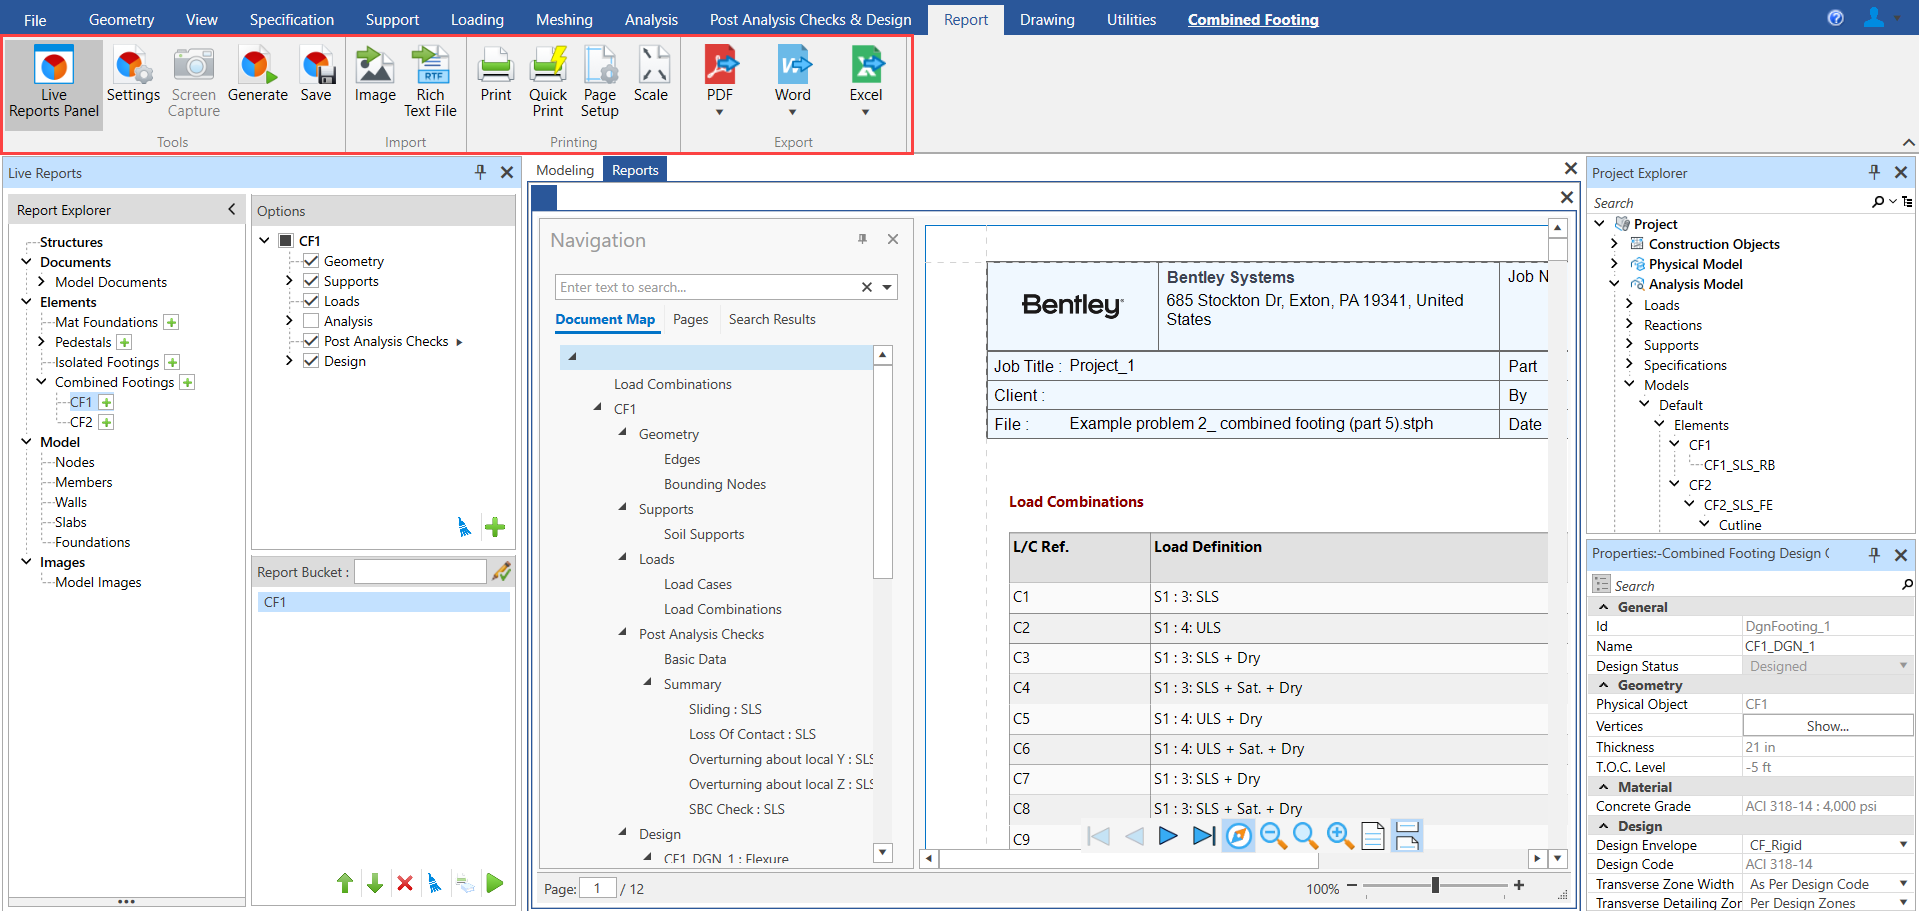Print the report
Screen dimensions: 1919x911
click(x=496, y=76)
